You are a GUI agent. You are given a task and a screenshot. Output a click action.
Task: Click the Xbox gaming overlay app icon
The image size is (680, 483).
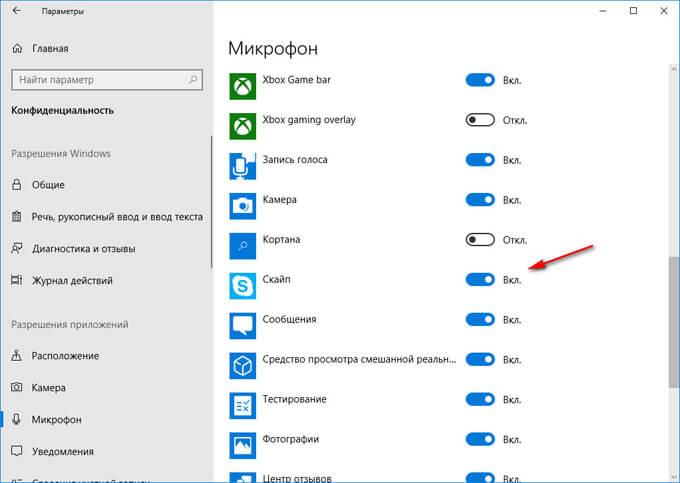pyautogui.click(x=242, y=126)
